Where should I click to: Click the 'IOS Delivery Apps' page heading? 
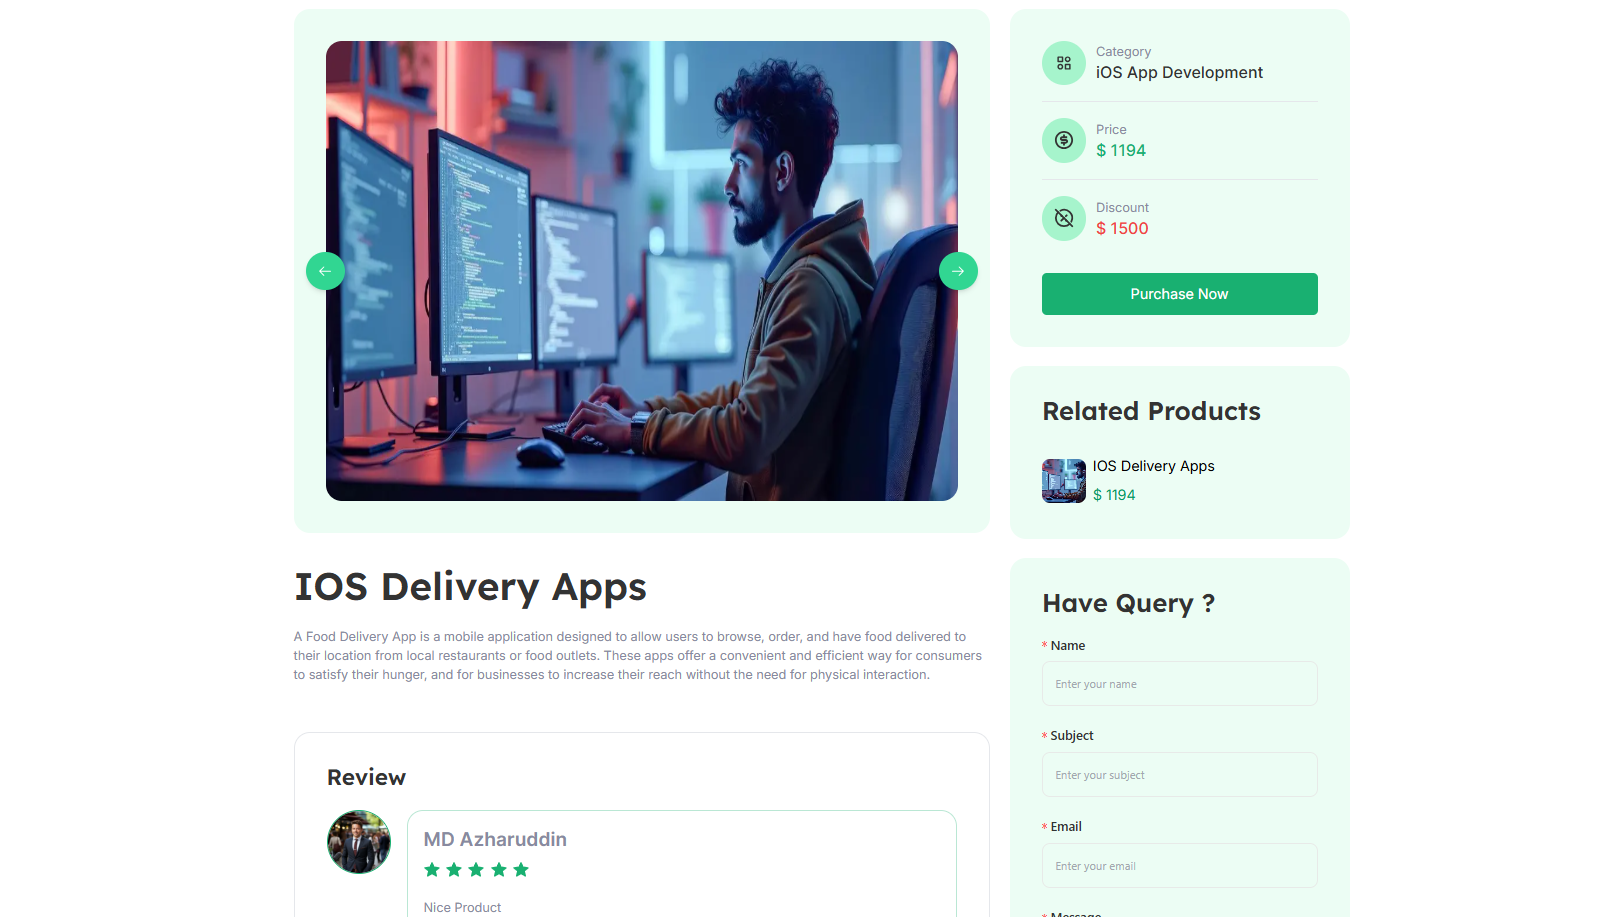point(470,587)
